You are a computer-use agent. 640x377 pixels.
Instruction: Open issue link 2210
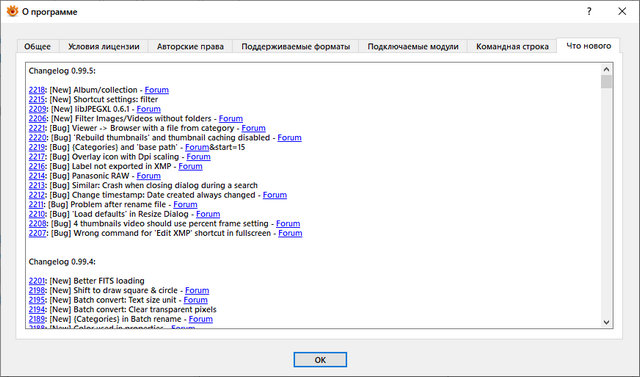(36, 214)
